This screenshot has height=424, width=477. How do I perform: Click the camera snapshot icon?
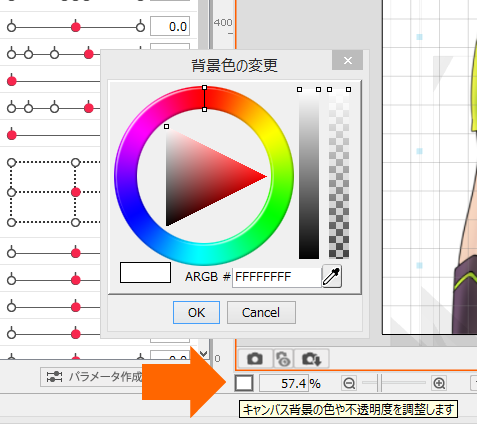(255, 359)
